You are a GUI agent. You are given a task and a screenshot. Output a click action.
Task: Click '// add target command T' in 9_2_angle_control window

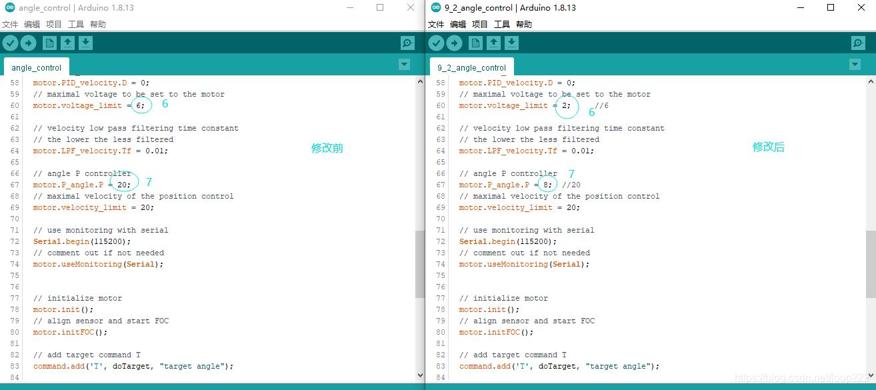point(513,355)
